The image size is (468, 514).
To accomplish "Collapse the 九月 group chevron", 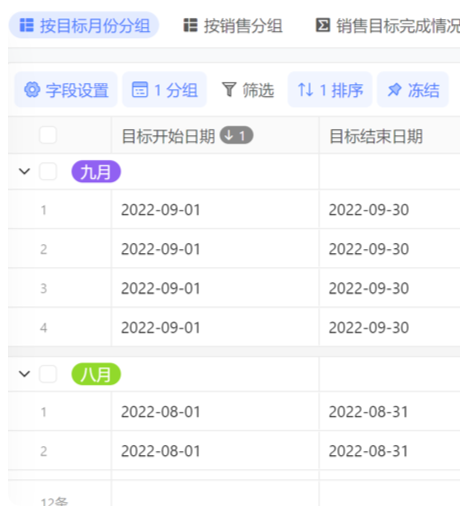I will click(24, 172).
